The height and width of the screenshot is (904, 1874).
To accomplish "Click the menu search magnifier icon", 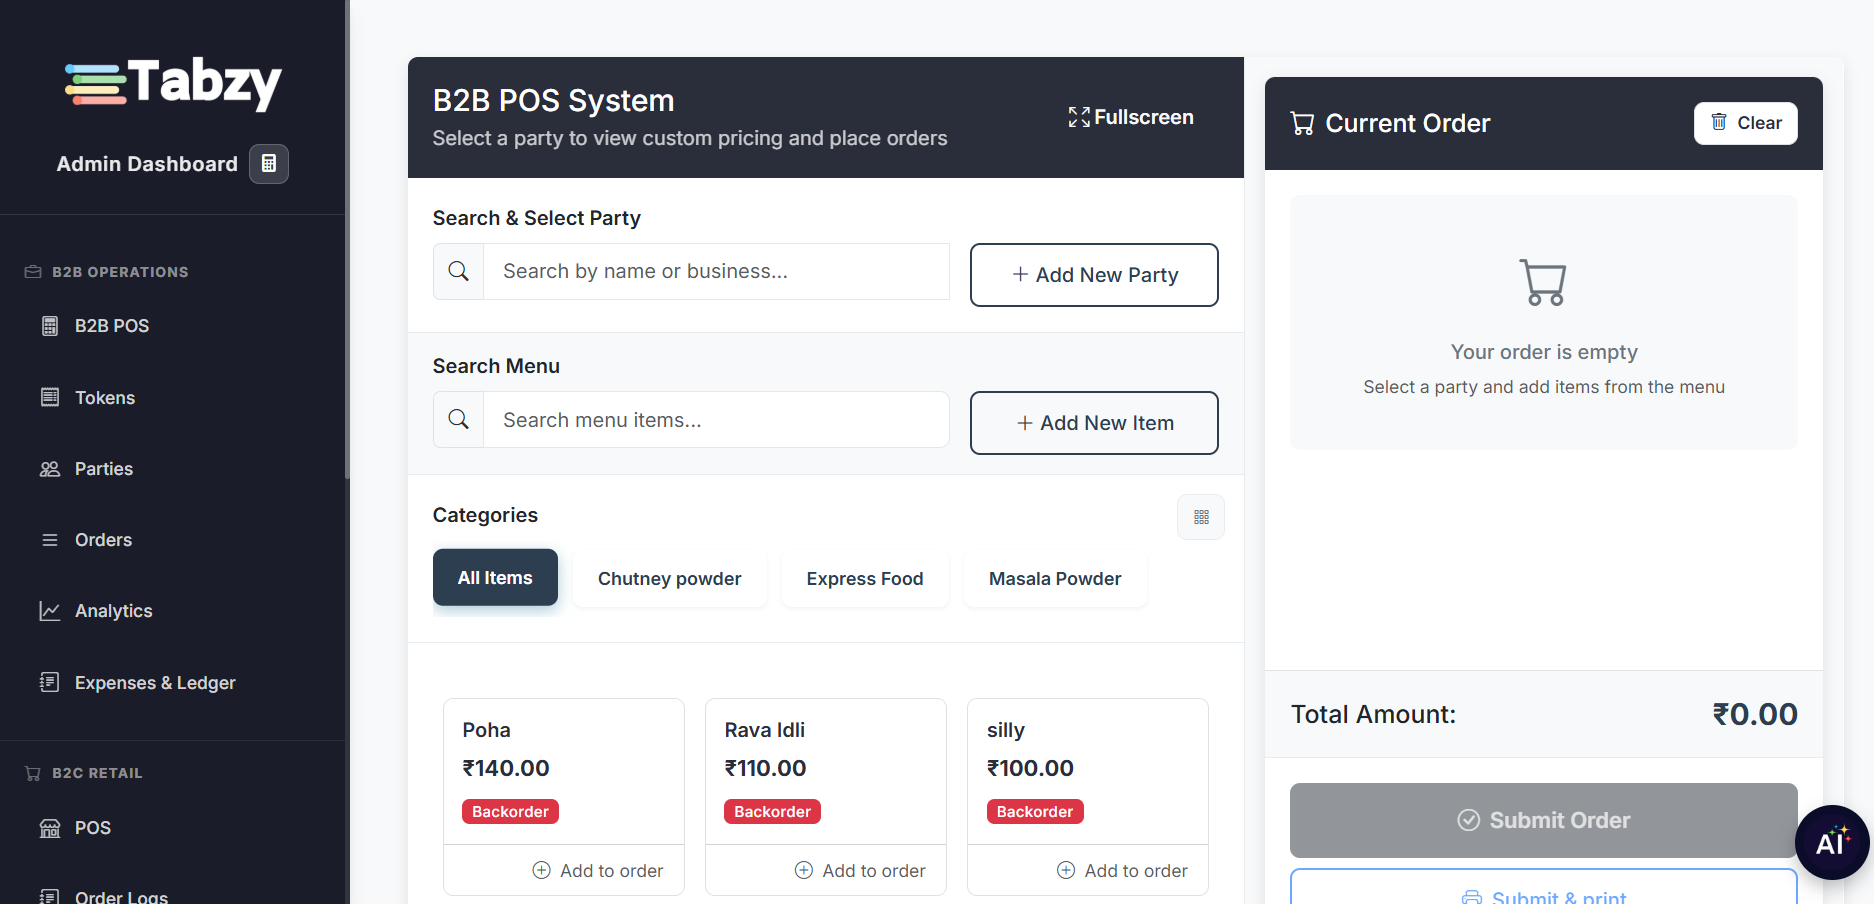I will pos(459,420).
